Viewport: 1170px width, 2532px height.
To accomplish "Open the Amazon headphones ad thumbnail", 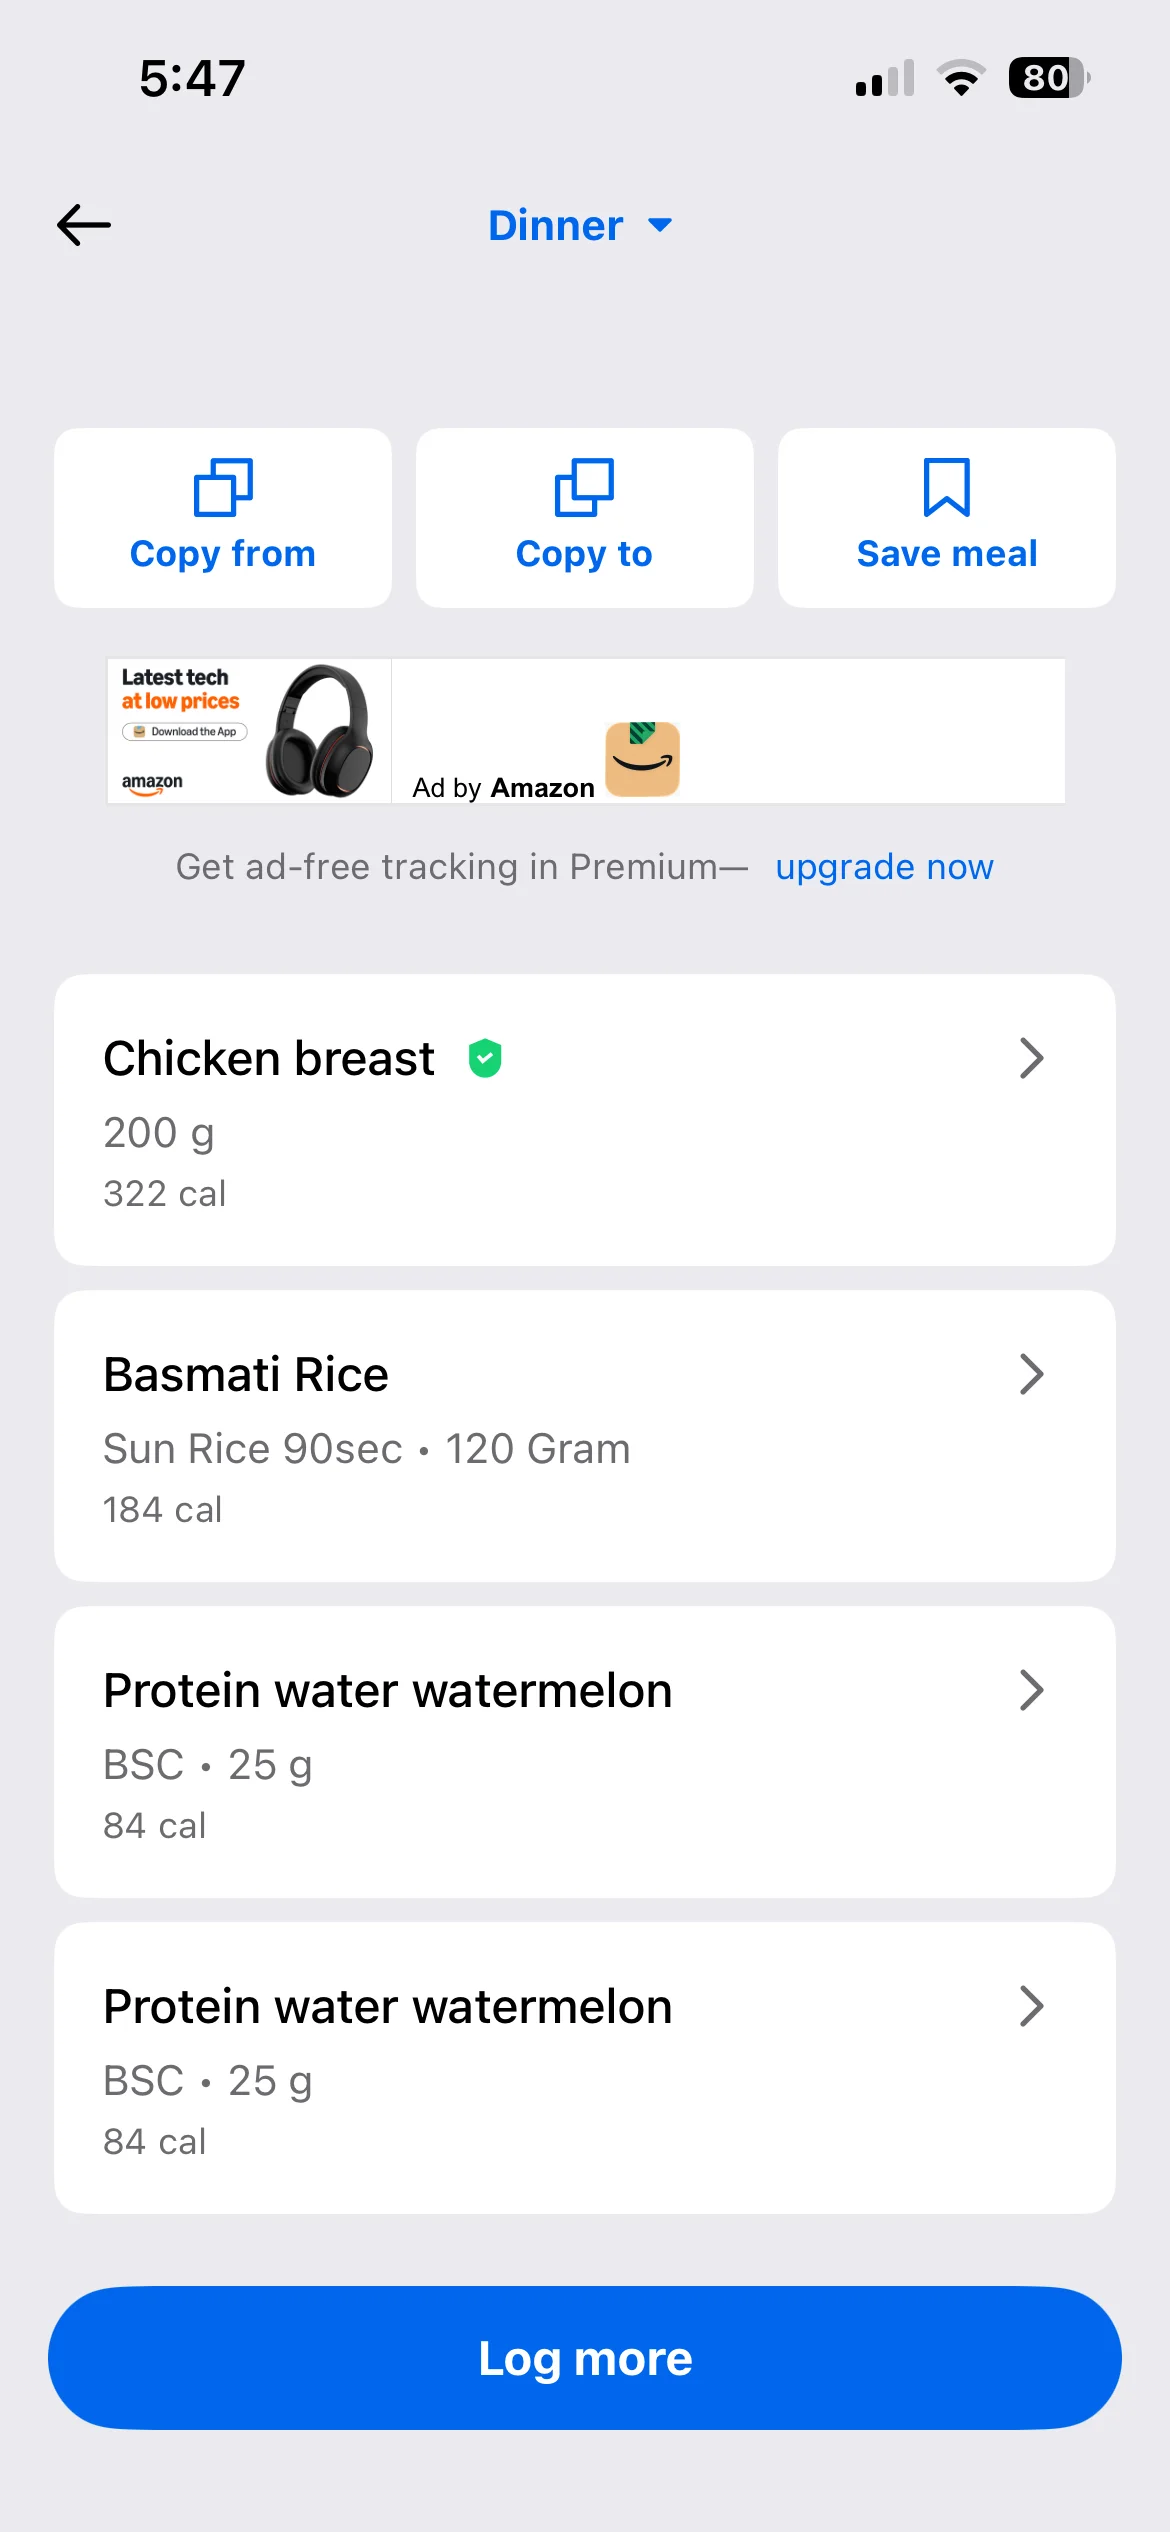I will pyautogui.click(x=249, y=731).
